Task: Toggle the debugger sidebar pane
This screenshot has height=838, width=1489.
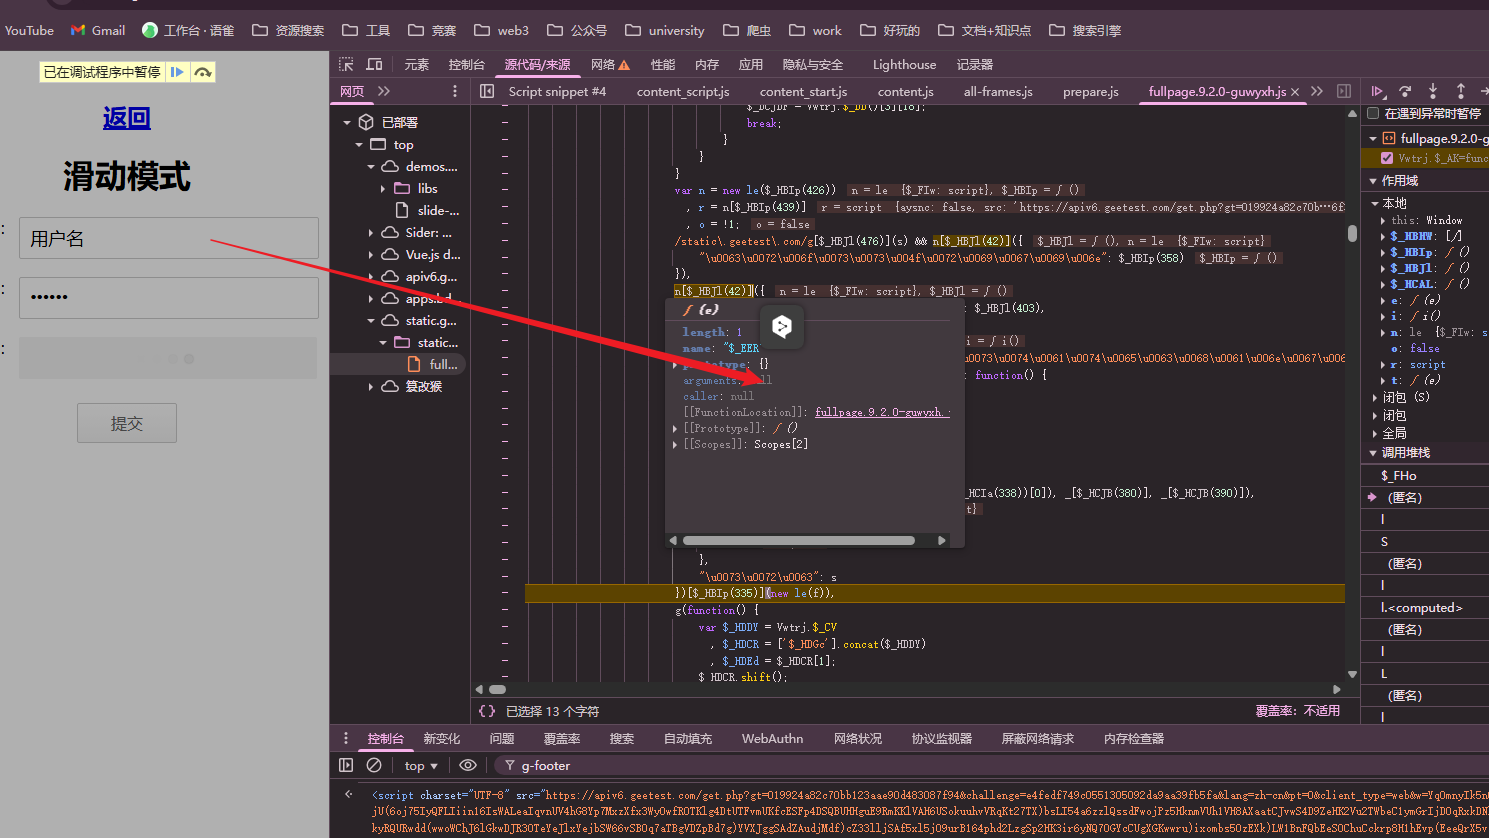Action: pos(1344,91)
